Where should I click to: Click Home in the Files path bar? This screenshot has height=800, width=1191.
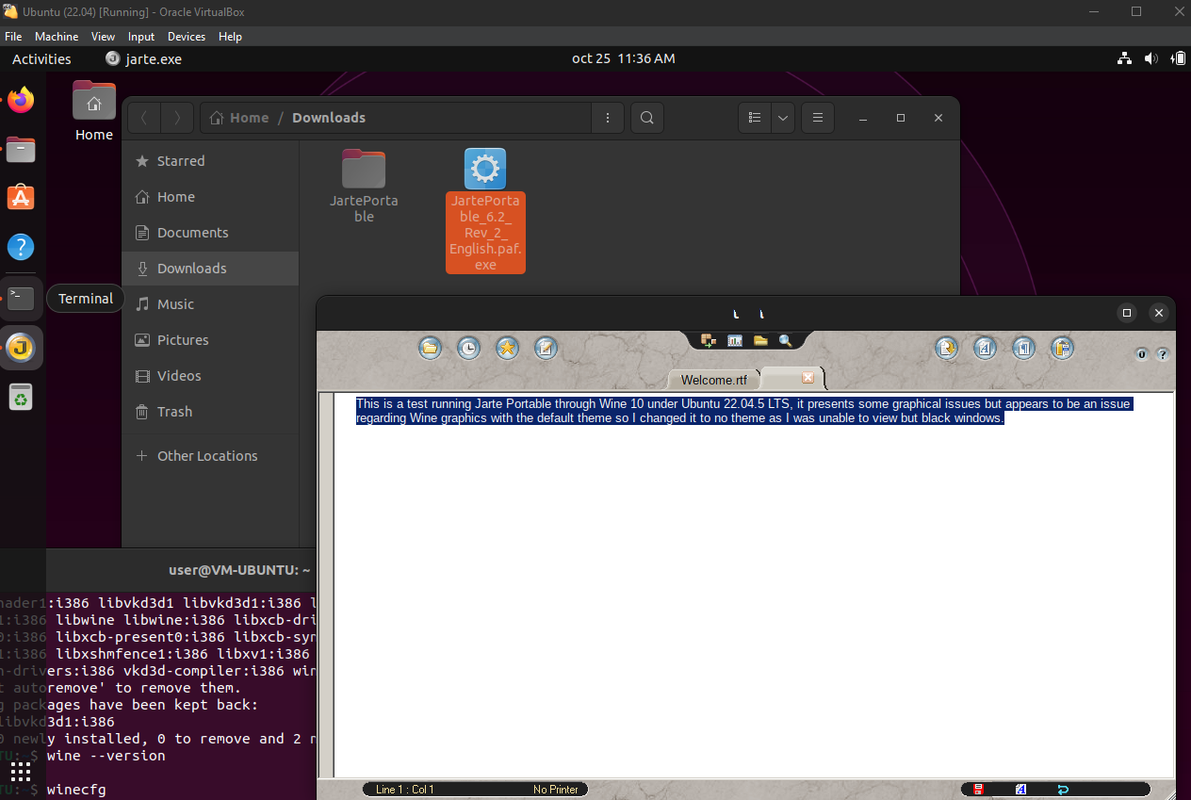(x=239, y=118)
